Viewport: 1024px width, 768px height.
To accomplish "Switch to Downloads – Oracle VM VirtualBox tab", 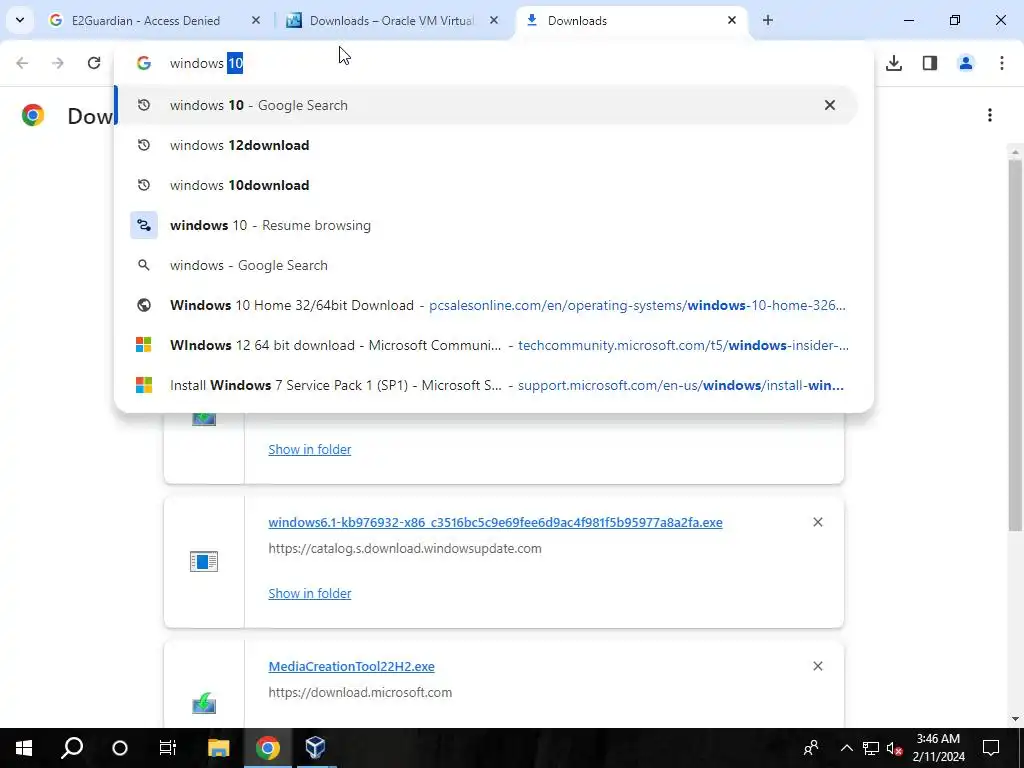I will pos(391,20).
